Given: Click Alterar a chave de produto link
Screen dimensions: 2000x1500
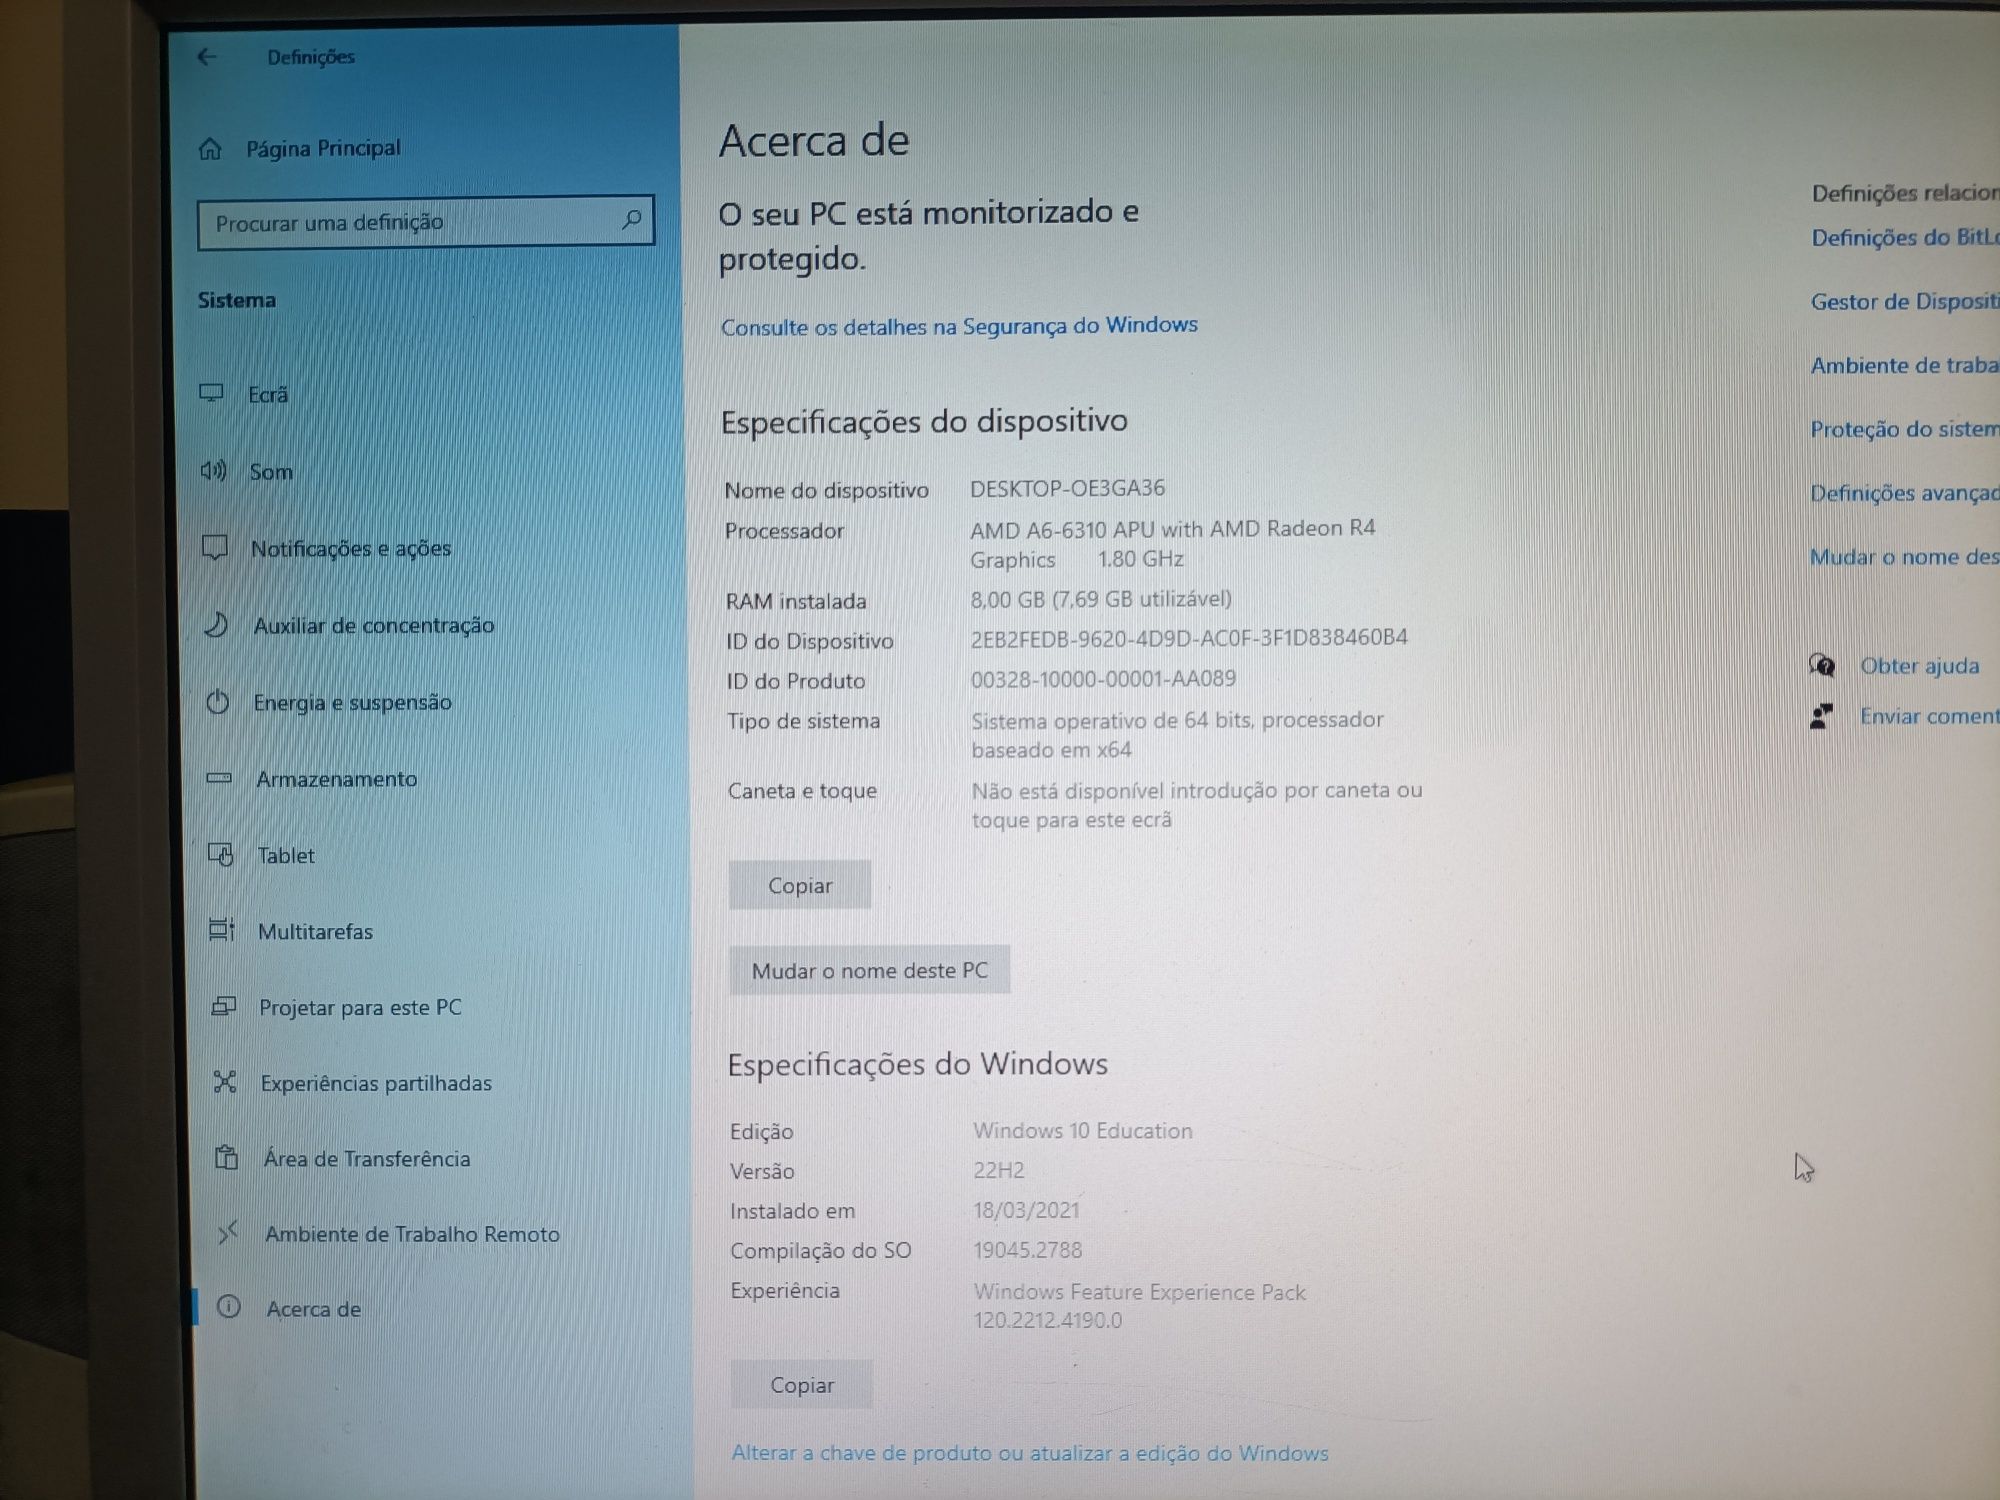Looking at the screenshot, I should pos(1030,1453).
